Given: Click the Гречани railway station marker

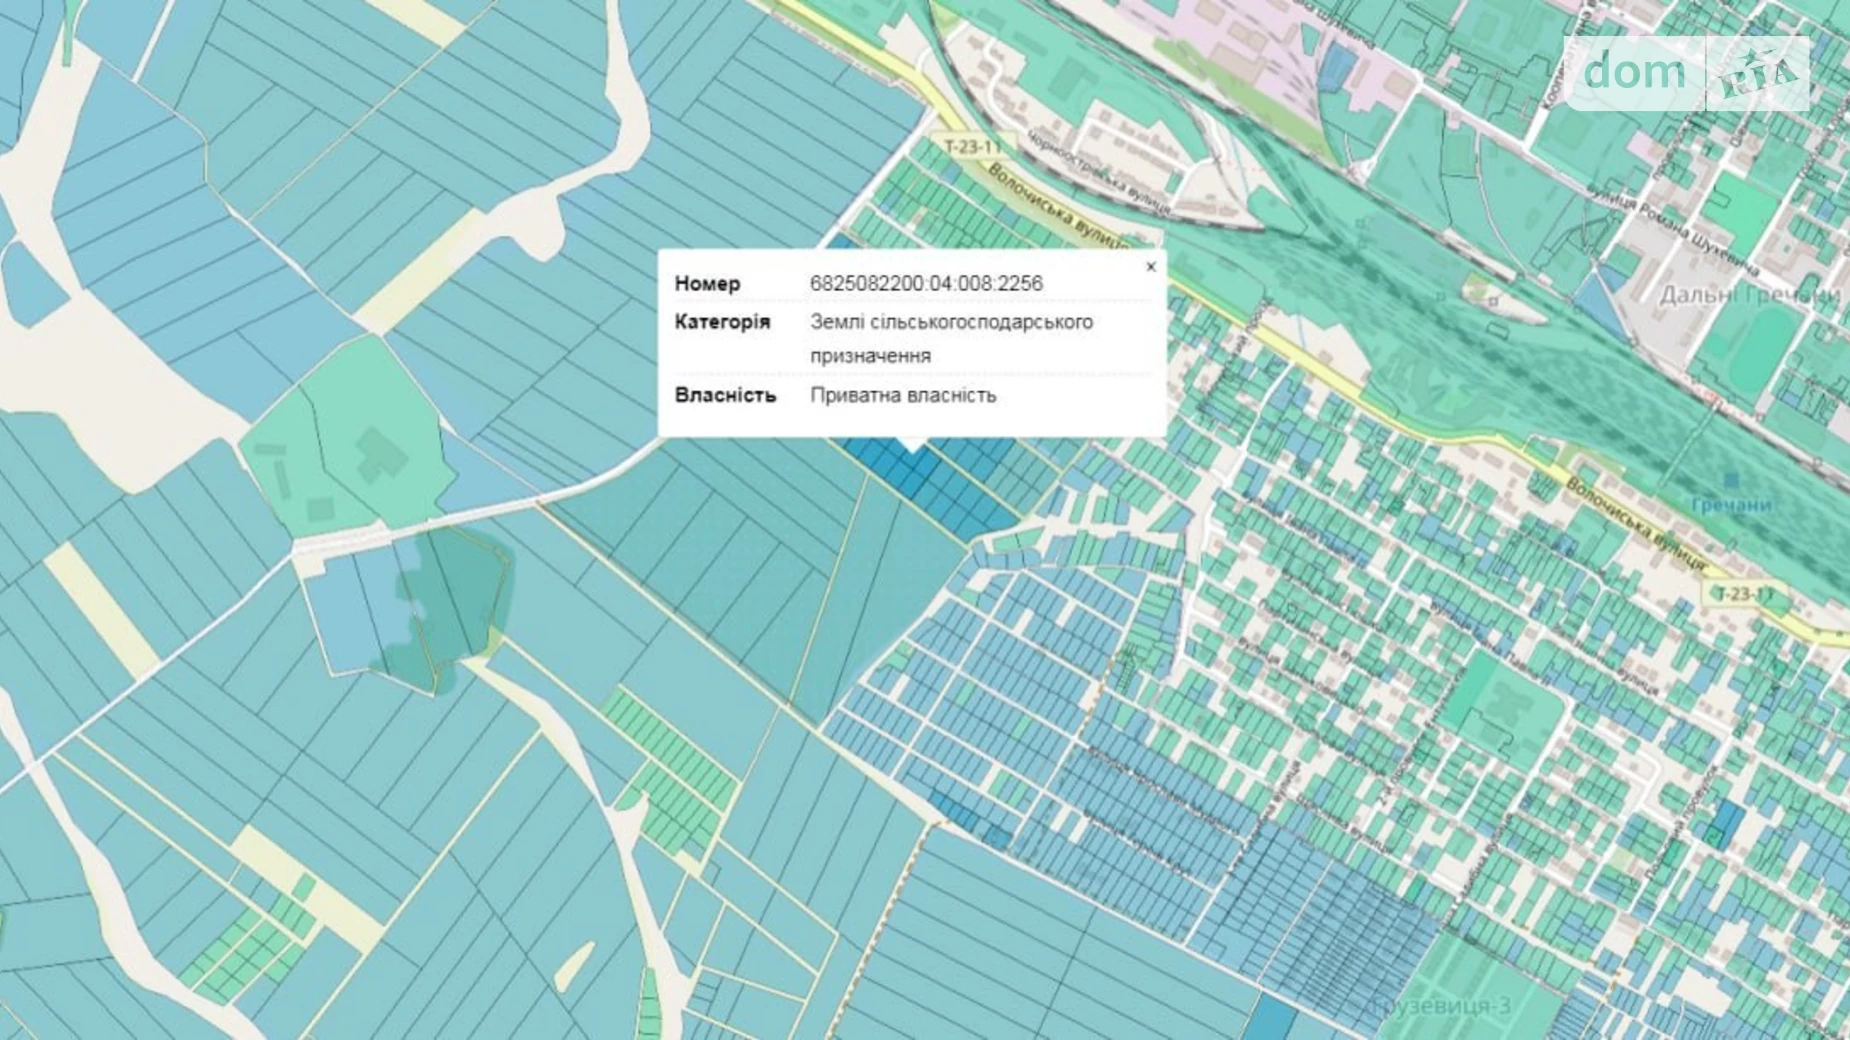Looking at the screenshot, I should [1731, 484].
